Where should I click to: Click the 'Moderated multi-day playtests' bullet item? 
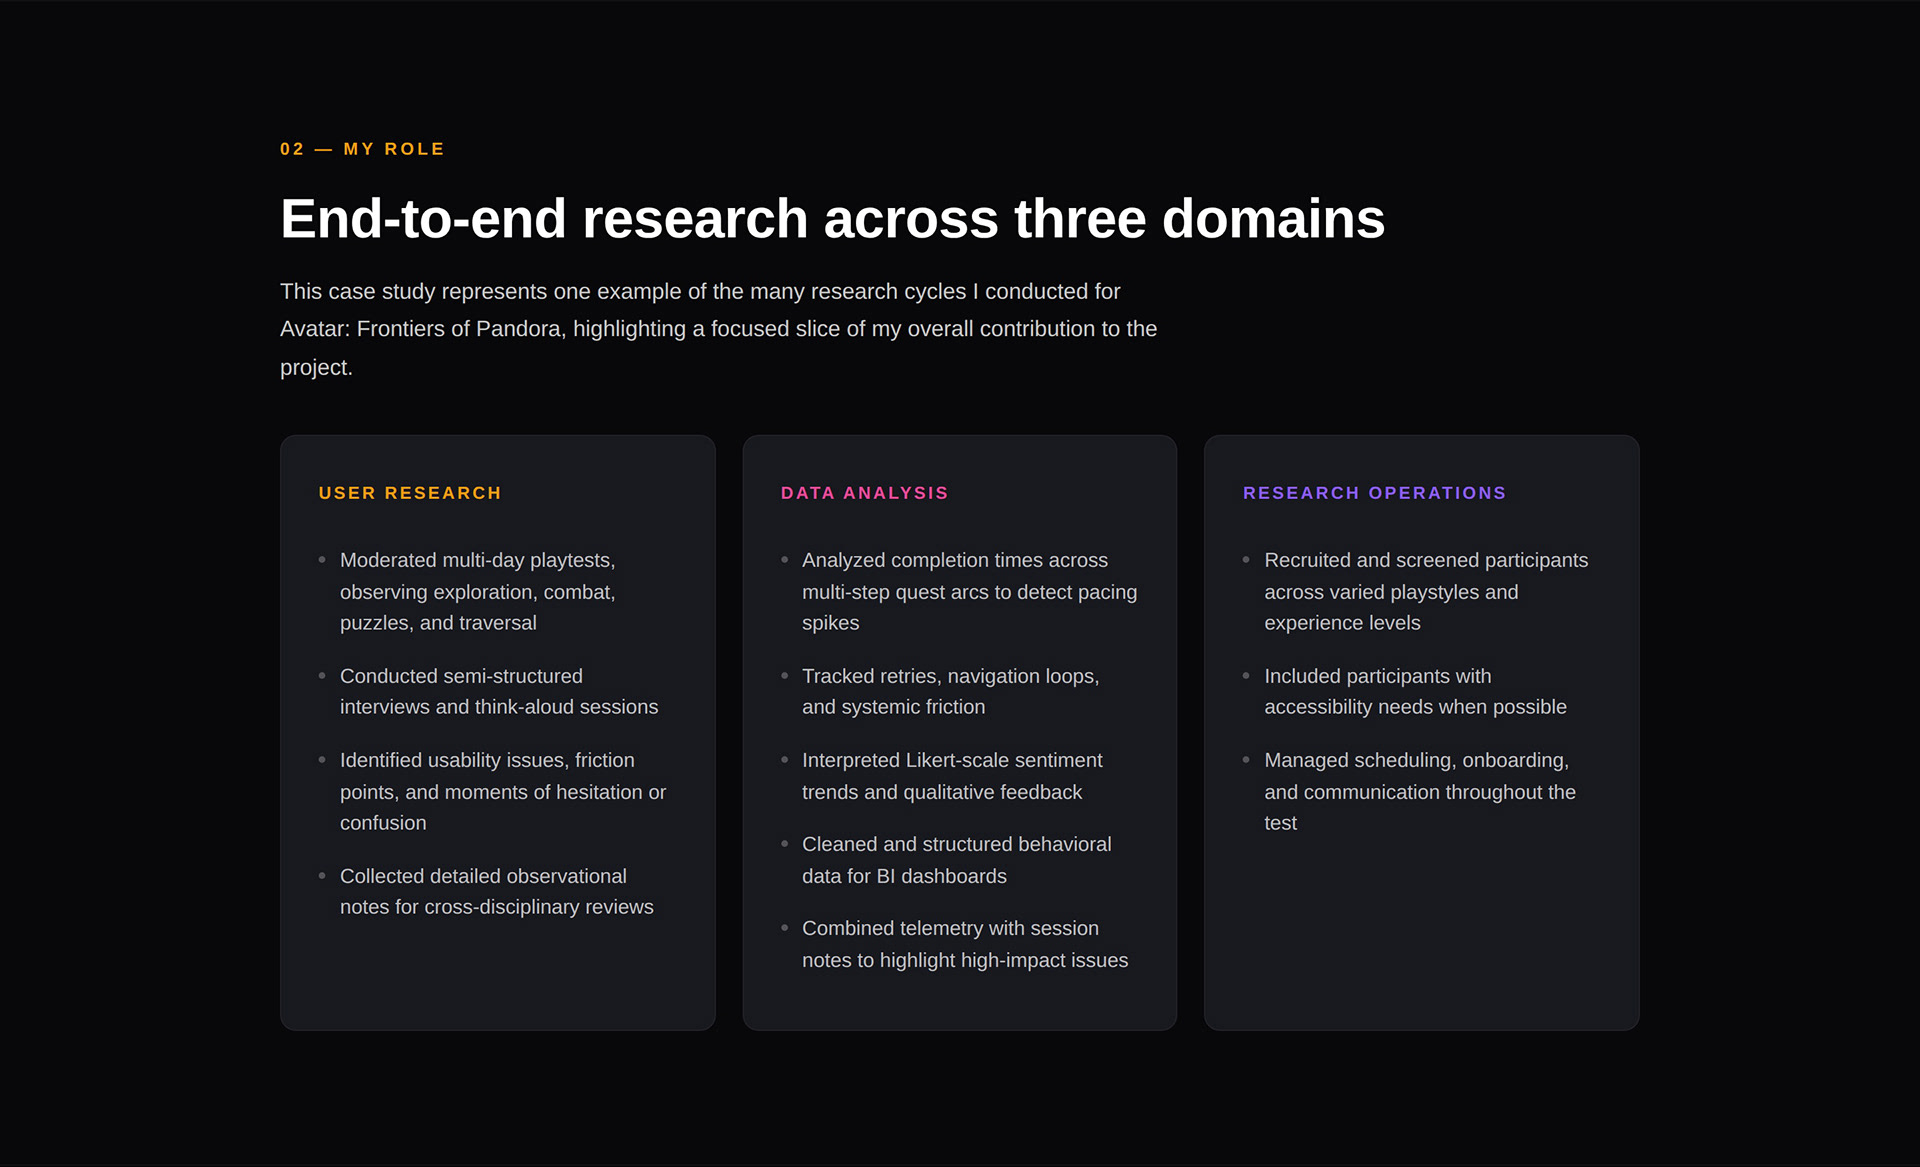click(x=478, y=591)
